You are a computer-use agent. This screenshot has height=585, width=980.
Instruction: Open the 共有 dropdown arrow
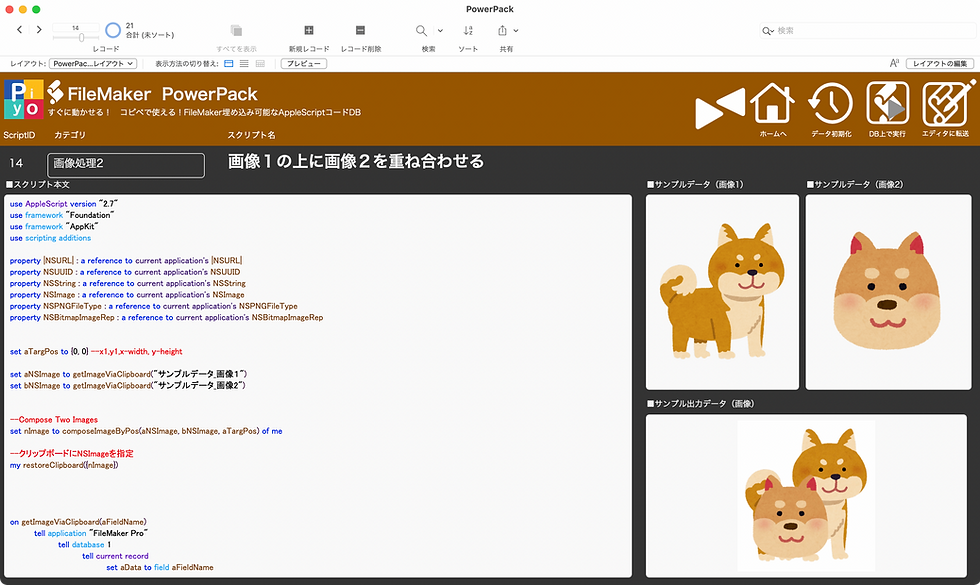(x=516, y=31)
